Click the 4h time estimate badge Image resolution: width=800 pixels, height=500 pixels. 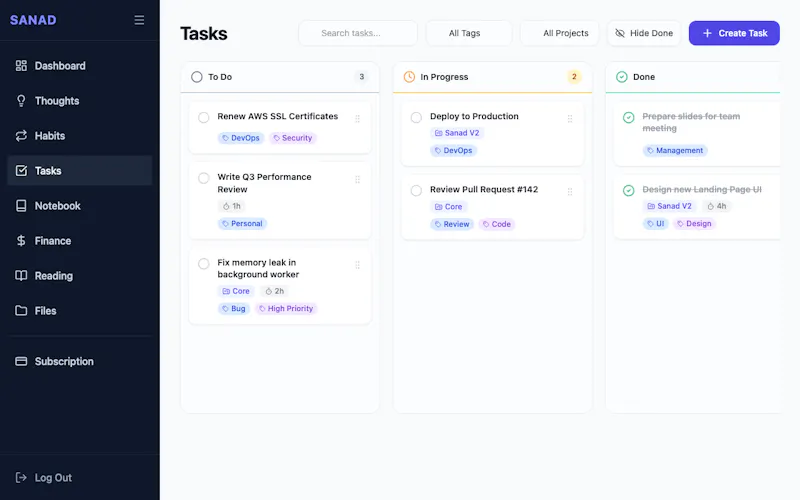717,206
